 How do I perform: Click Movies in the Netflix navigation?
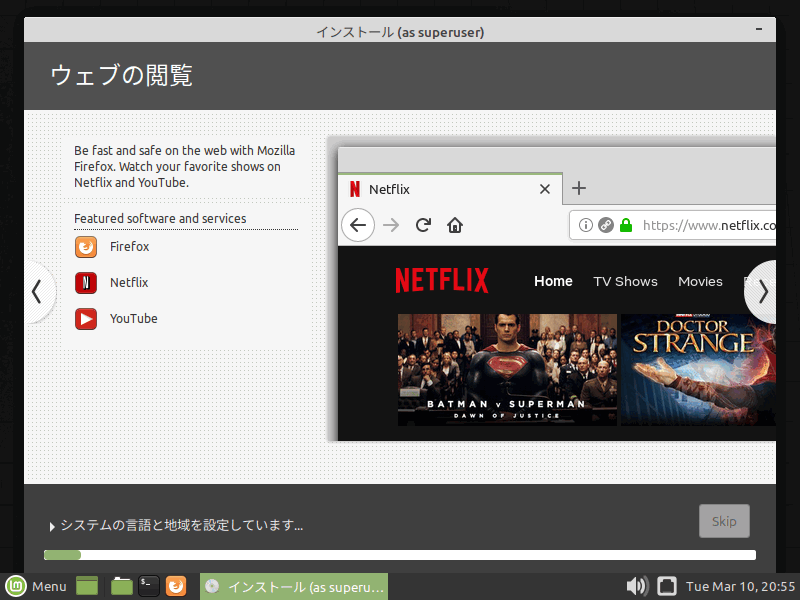[x=700, y=282]
